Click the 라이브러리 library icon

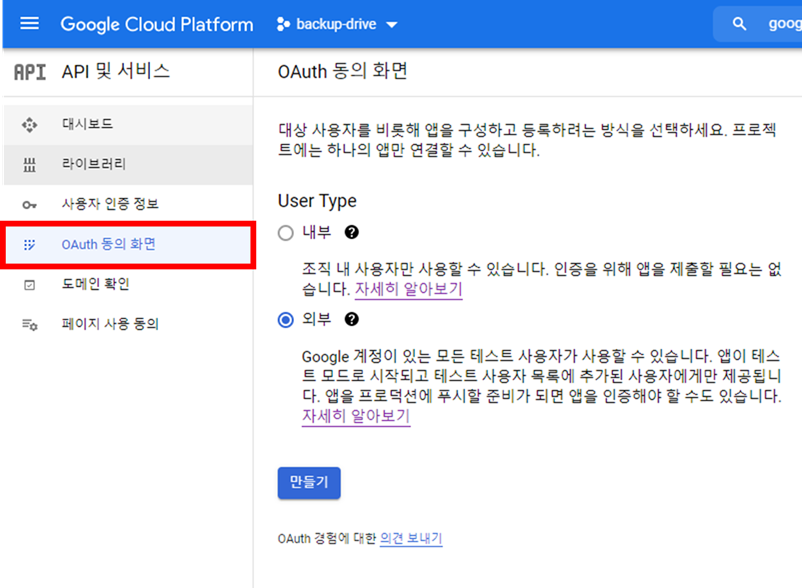pyautogui.click(x=30, y=165)
